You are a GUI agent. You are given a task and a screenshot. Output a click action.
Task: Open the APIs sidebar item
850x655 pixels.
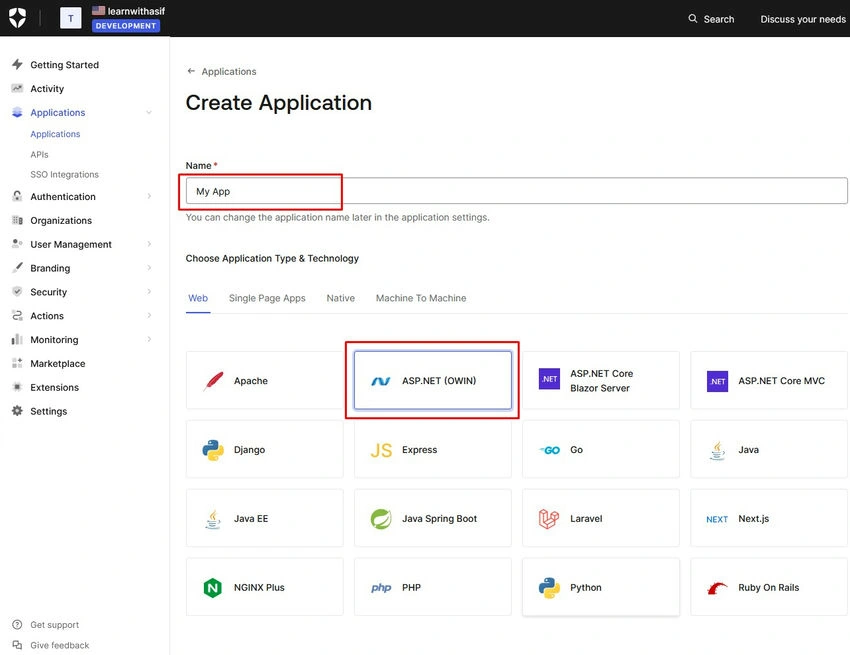[x=39, y=155]
